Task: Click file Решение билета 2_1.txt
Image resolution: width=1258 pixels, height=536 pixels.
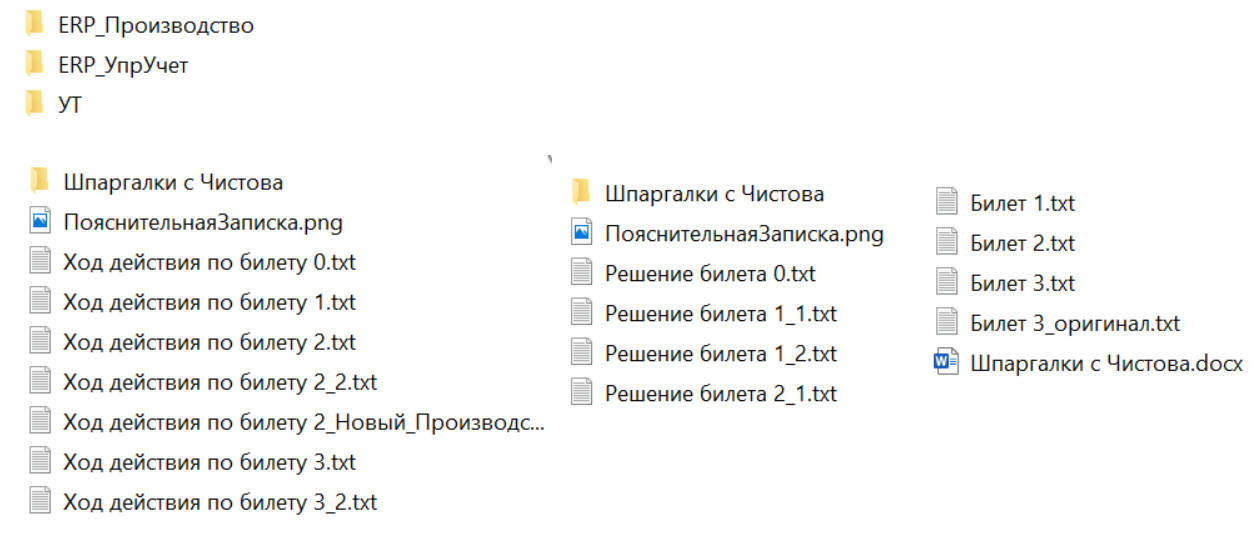Action: (720, 393)
